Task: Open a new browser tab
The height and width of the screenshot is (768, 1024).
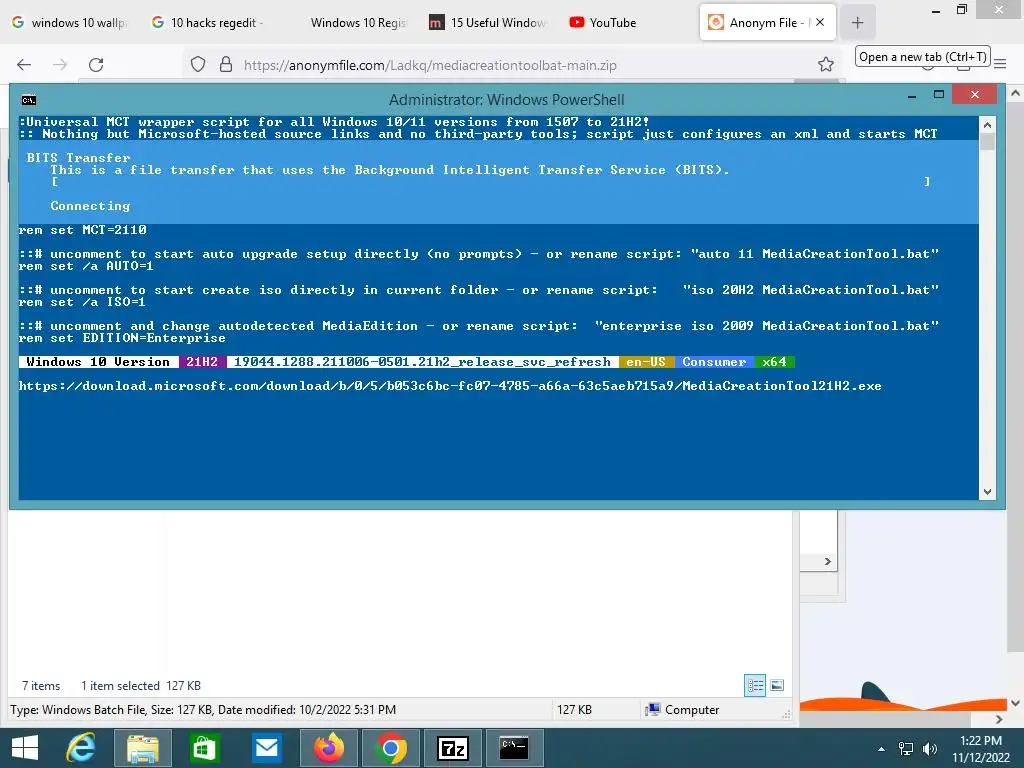Action: pos(857,23)
